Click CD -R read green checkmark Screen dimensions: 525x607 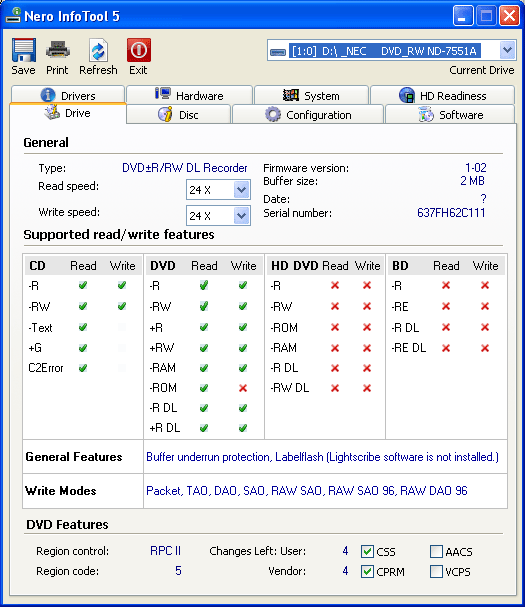pos(82,286)
